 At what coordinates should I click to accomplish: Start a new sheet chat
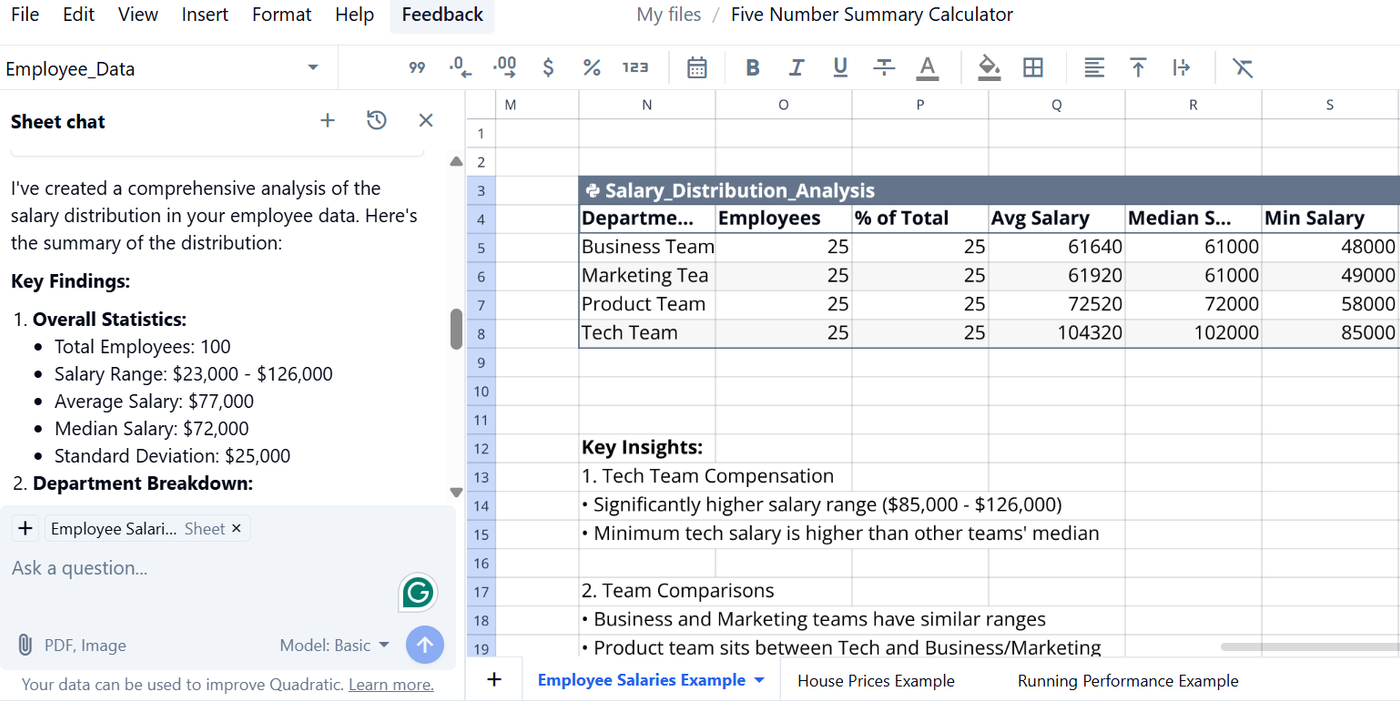click(327, 121)
